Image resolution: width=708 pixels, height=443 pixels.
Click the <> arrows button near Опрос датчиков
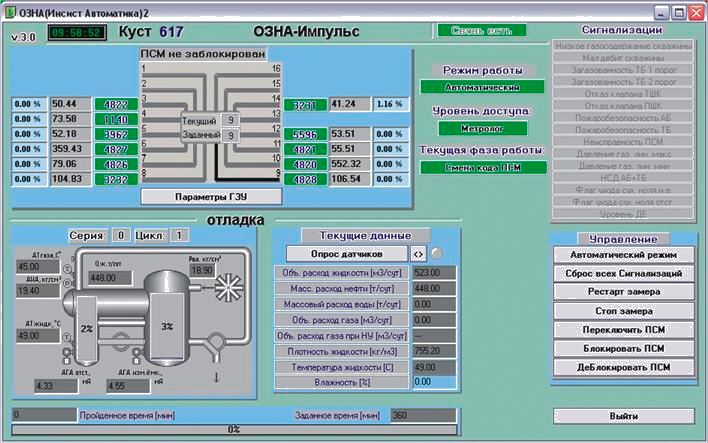(x=419, y=253)
